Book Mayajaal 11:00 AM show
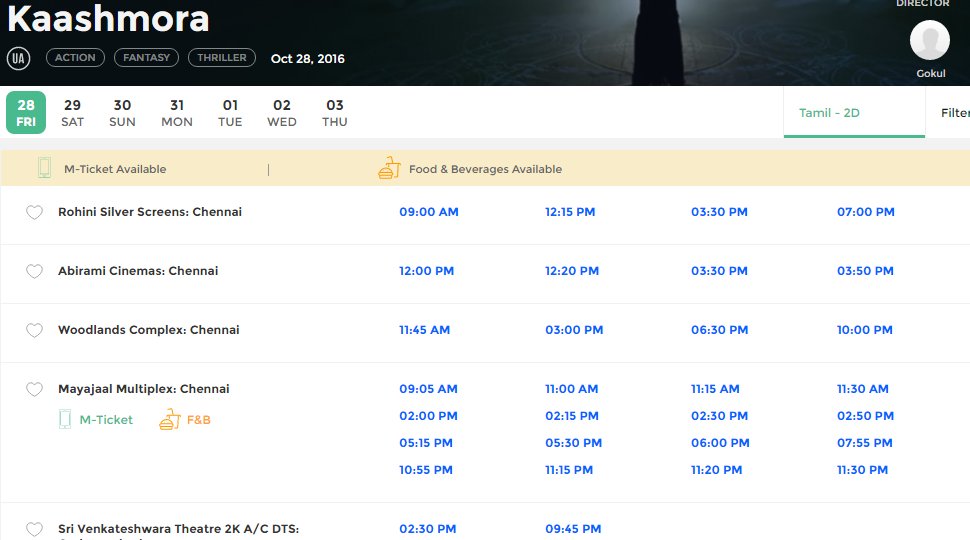This screenshot has width=970, height=540. click(572, 388)
